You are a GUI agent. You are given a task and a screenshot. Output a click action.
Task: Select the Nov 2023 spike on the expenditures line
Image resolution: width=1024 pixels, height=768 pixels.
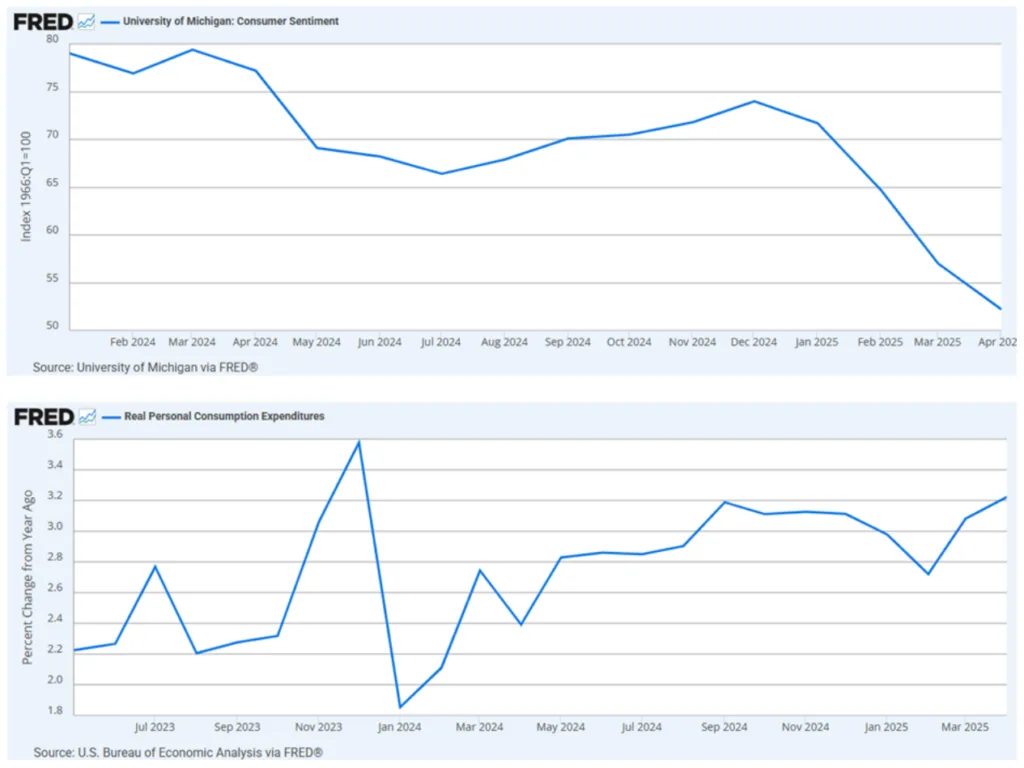coord(358,441)
